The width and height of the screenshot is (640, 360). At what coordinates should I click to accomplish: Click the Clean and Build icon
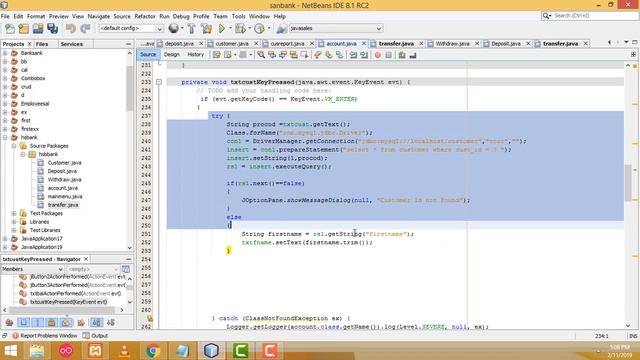[206, 28]
